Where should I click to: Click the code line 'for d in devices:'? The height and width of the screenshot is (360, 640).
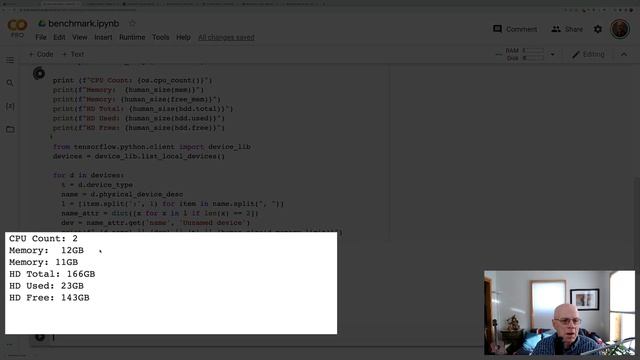click(x=89, y=175)
